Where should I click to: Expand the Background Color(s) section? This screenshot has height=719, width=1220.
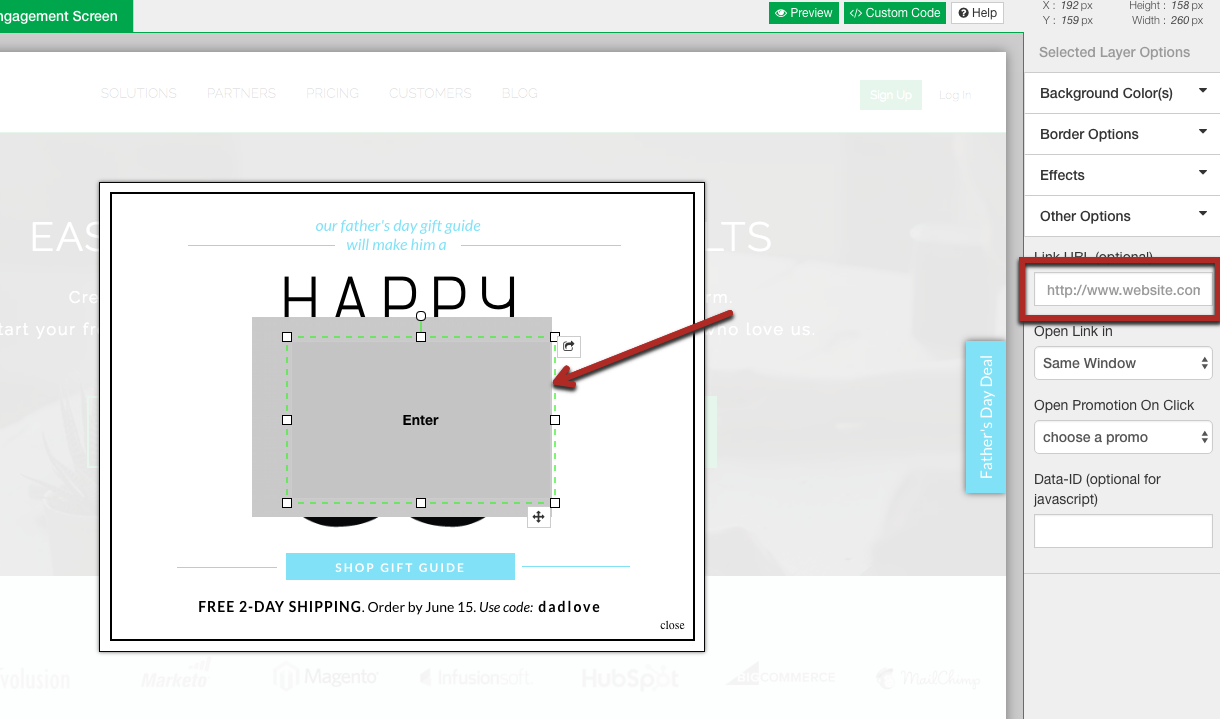click(1122, 93)
